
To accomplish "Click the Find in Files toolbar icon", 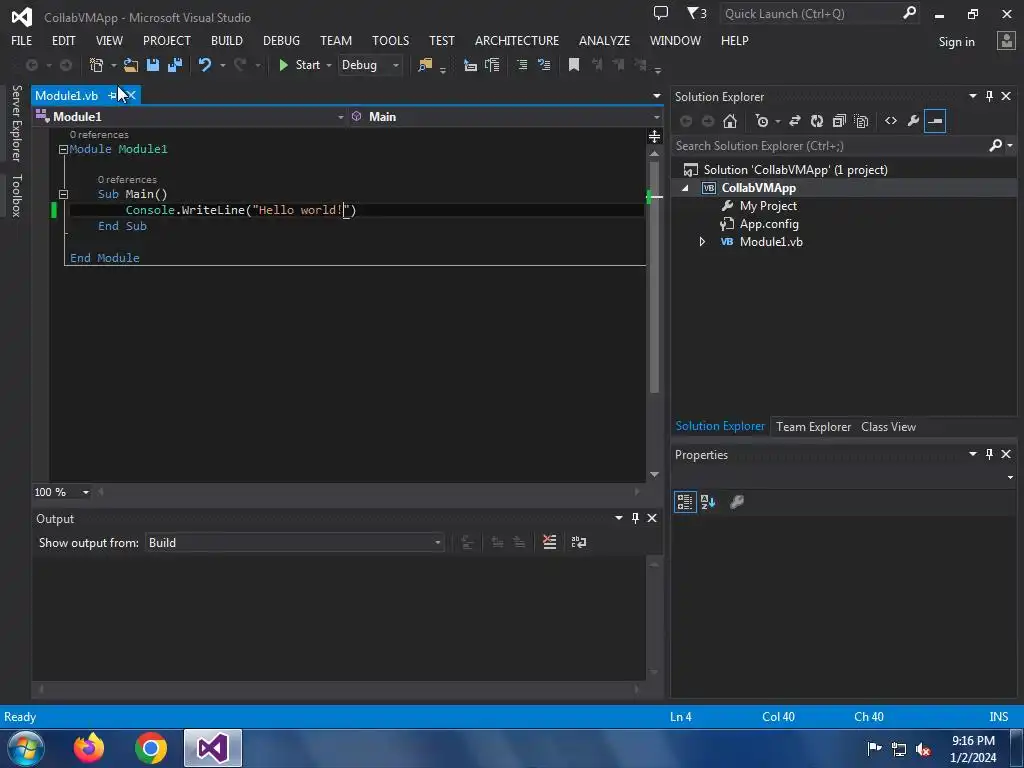I will point(425,65).
